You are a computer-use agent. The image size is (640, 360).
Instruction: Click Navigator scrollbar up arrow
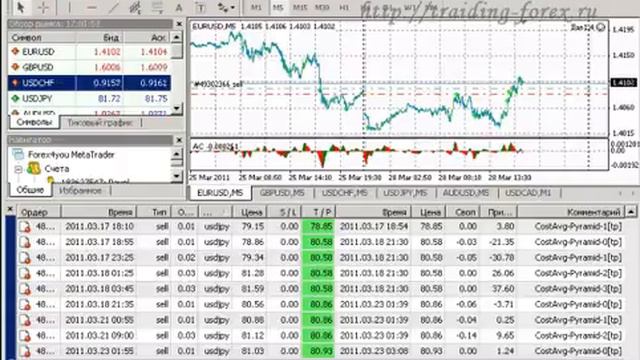[x=176, y=153]
